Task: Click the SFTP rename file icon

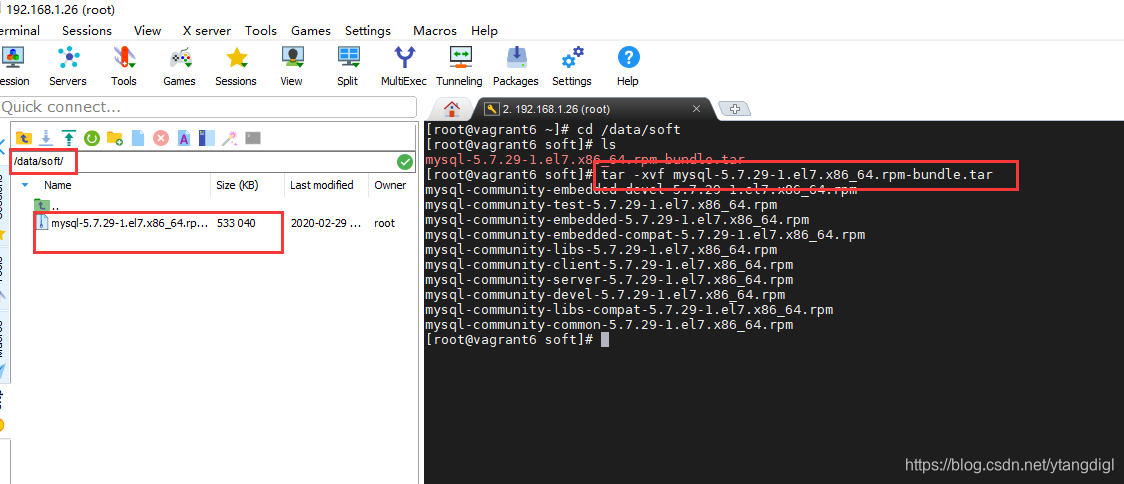Action: [x=184, y=138]
